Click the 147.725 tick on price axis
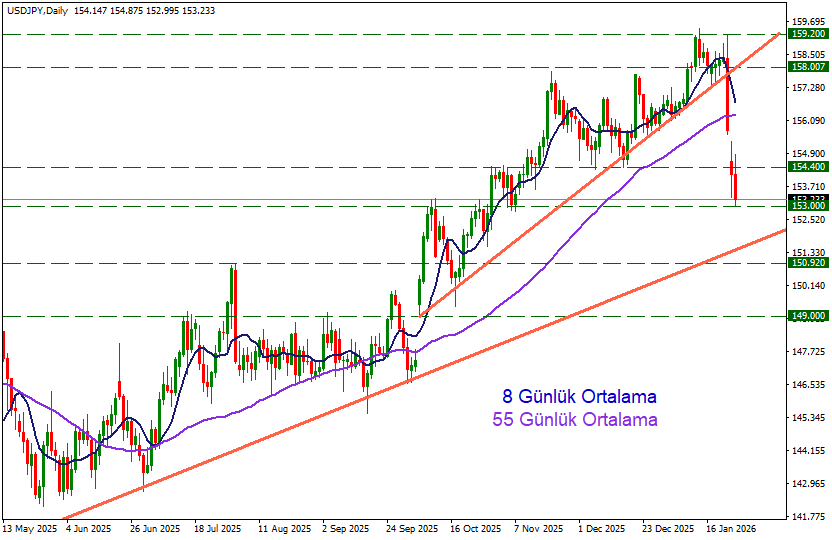 click(806, 352)
